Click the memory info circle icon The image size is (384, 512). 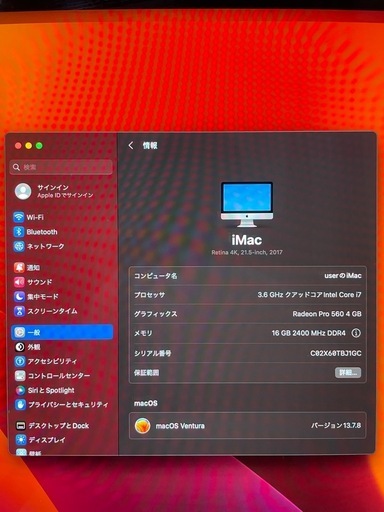(x=356, y=333)
